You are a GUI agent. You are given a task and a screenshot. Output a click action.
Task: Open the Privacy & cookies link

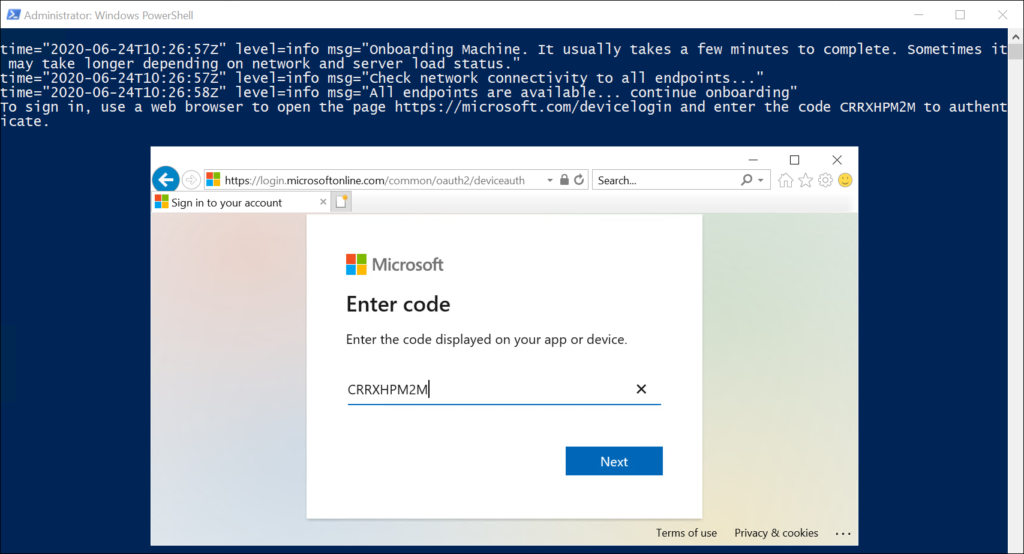[776, 533]
